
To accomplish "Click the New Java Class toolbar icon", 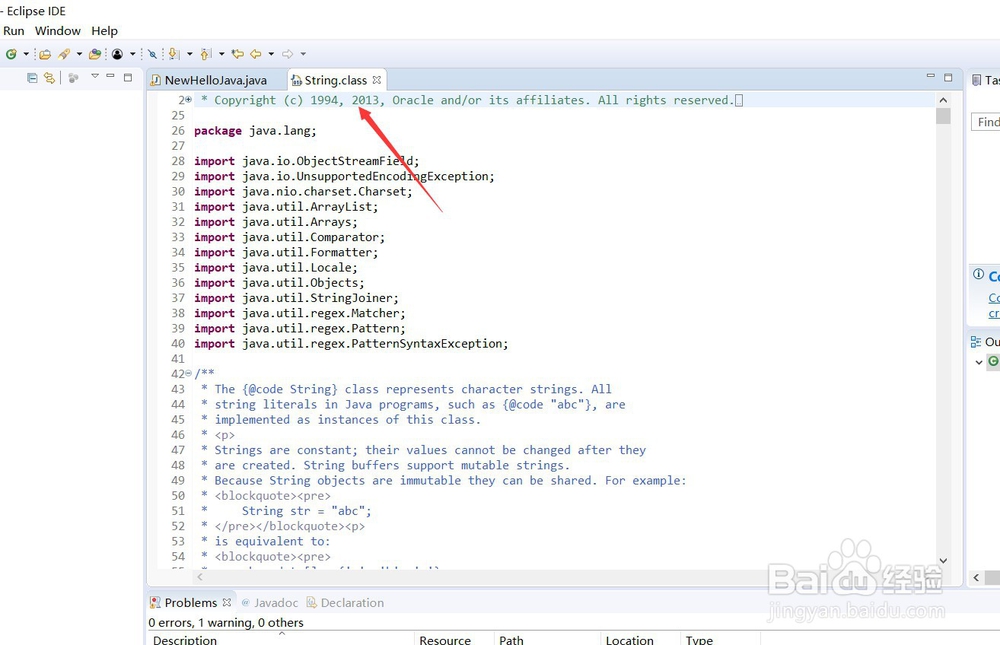I will 11,54.
